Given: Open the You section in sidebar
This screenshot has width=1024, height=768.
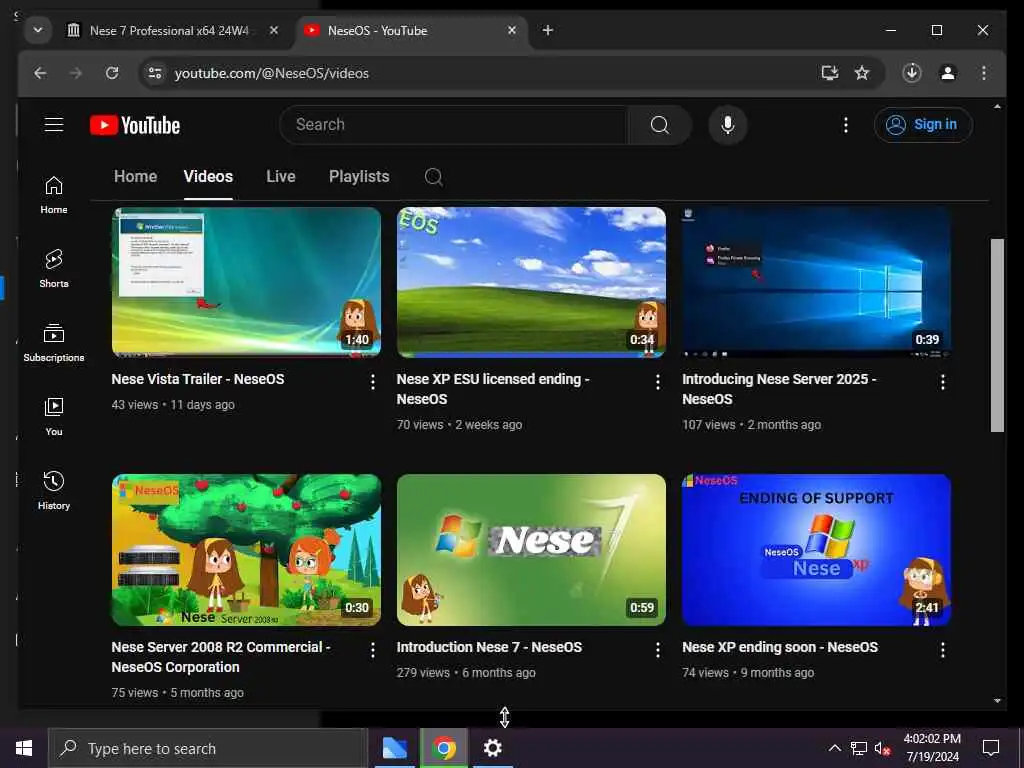Looking at the screenshot, I should tap(54, 417).
